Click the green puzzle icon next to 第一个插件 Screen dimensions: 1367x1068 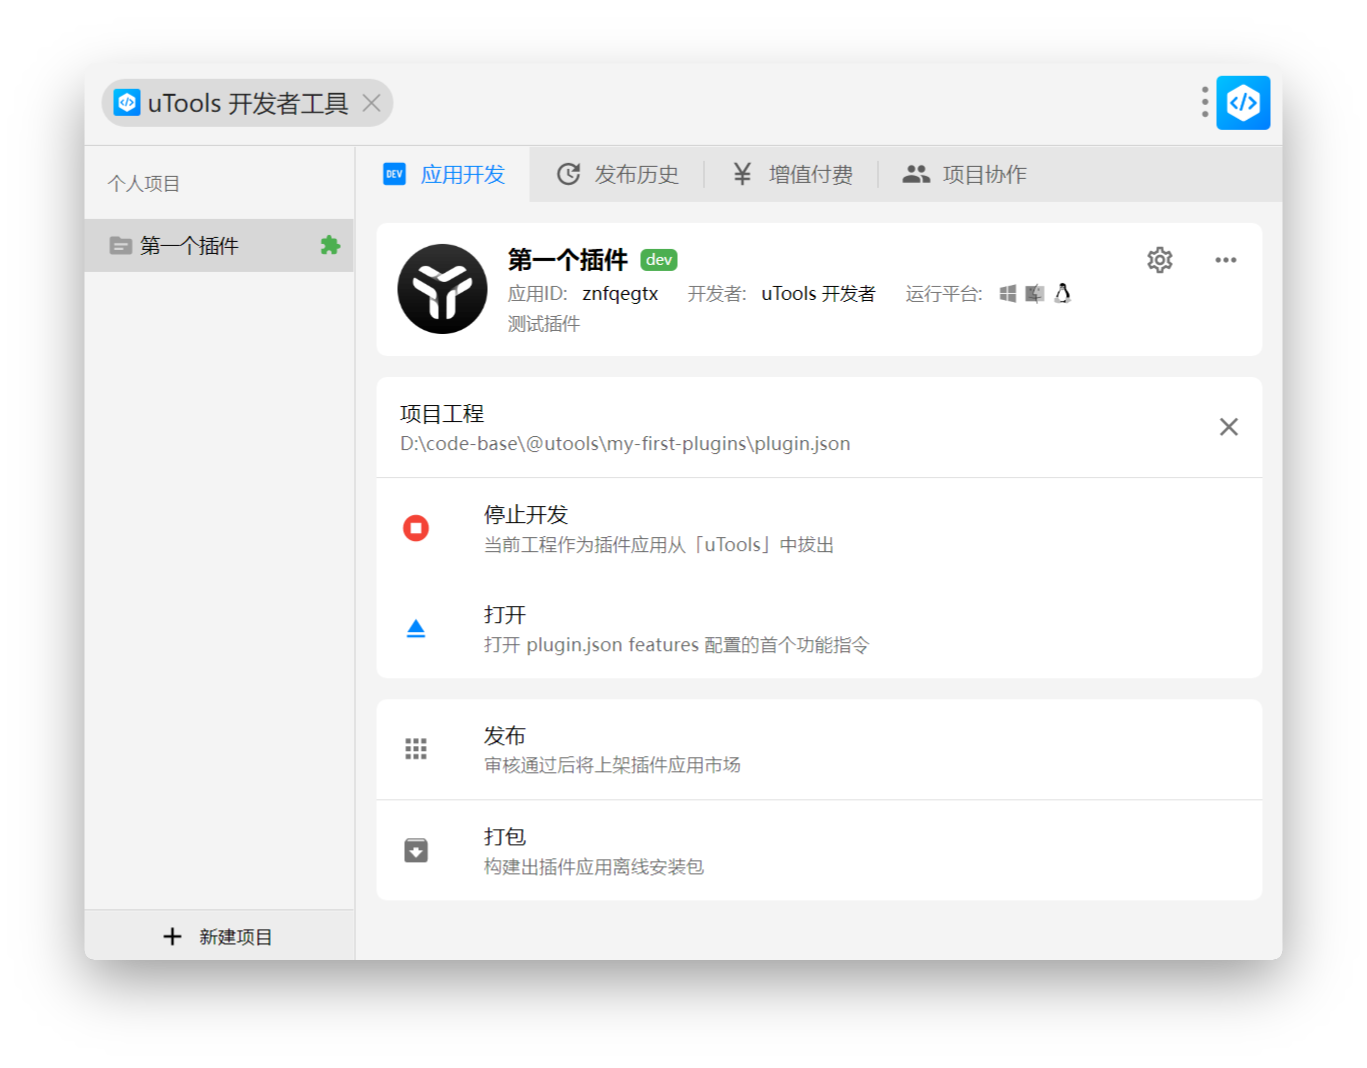coord(329,245)
